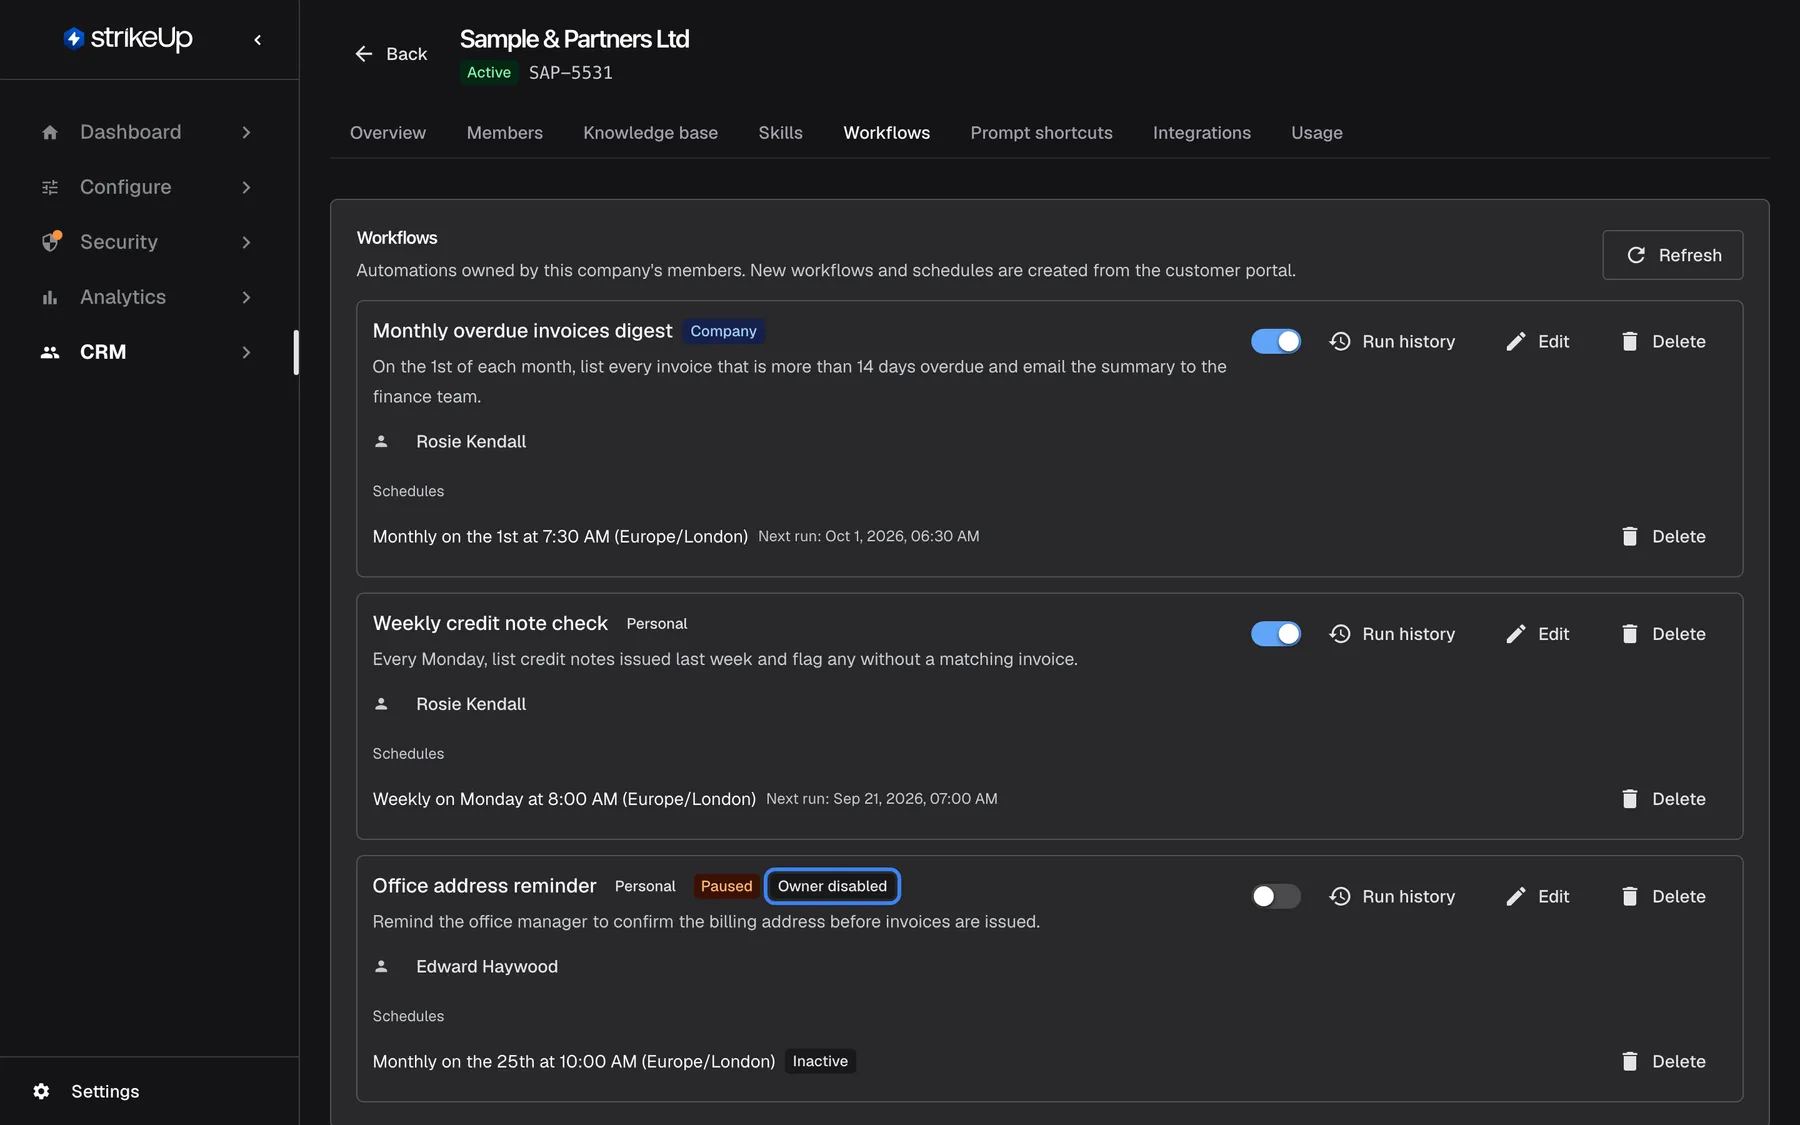Screen dimensions: 1800x1125
Task: Click the Company tag on invoices digest
Action: click(x=723, y=331)
